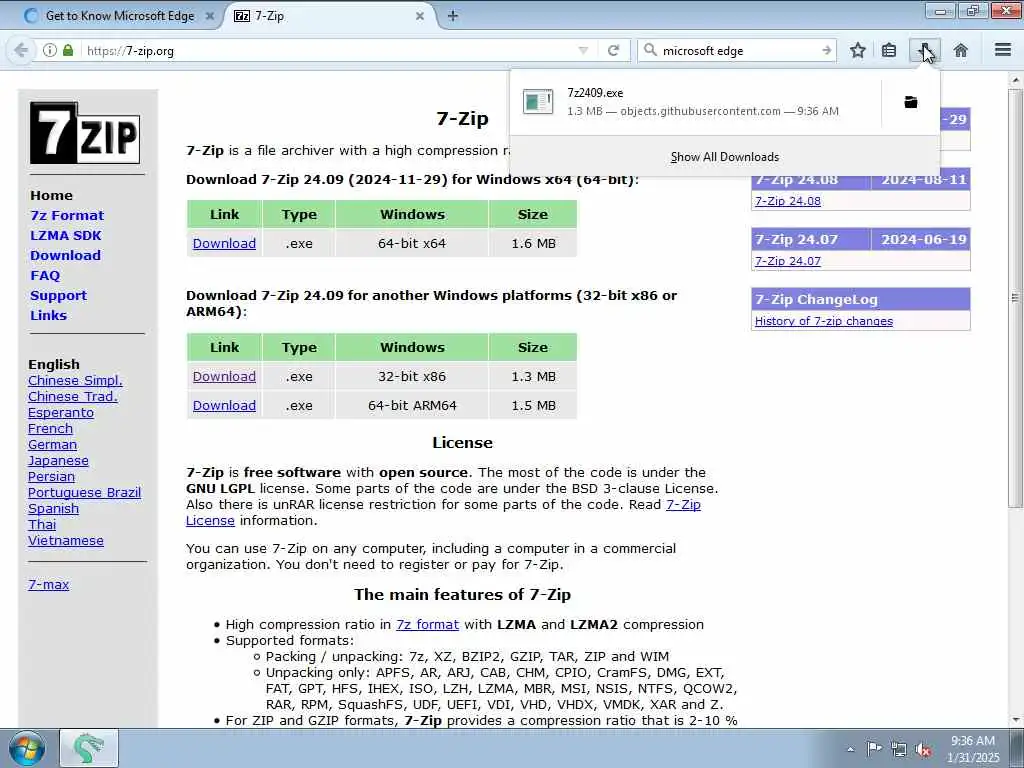The width and height of the screenshot is (1024, 768).
Task: Close the Get to Know Microsoft Edge tab
Action: tap(210, 16)
